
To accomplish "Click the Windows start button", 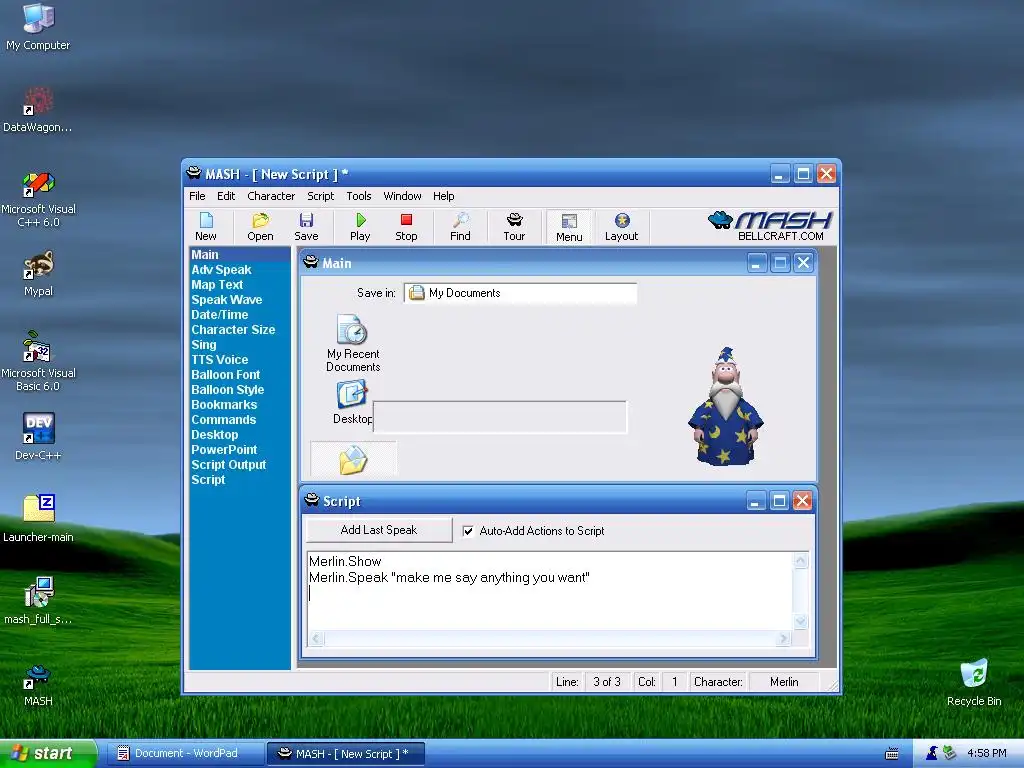I will point(48,754).
